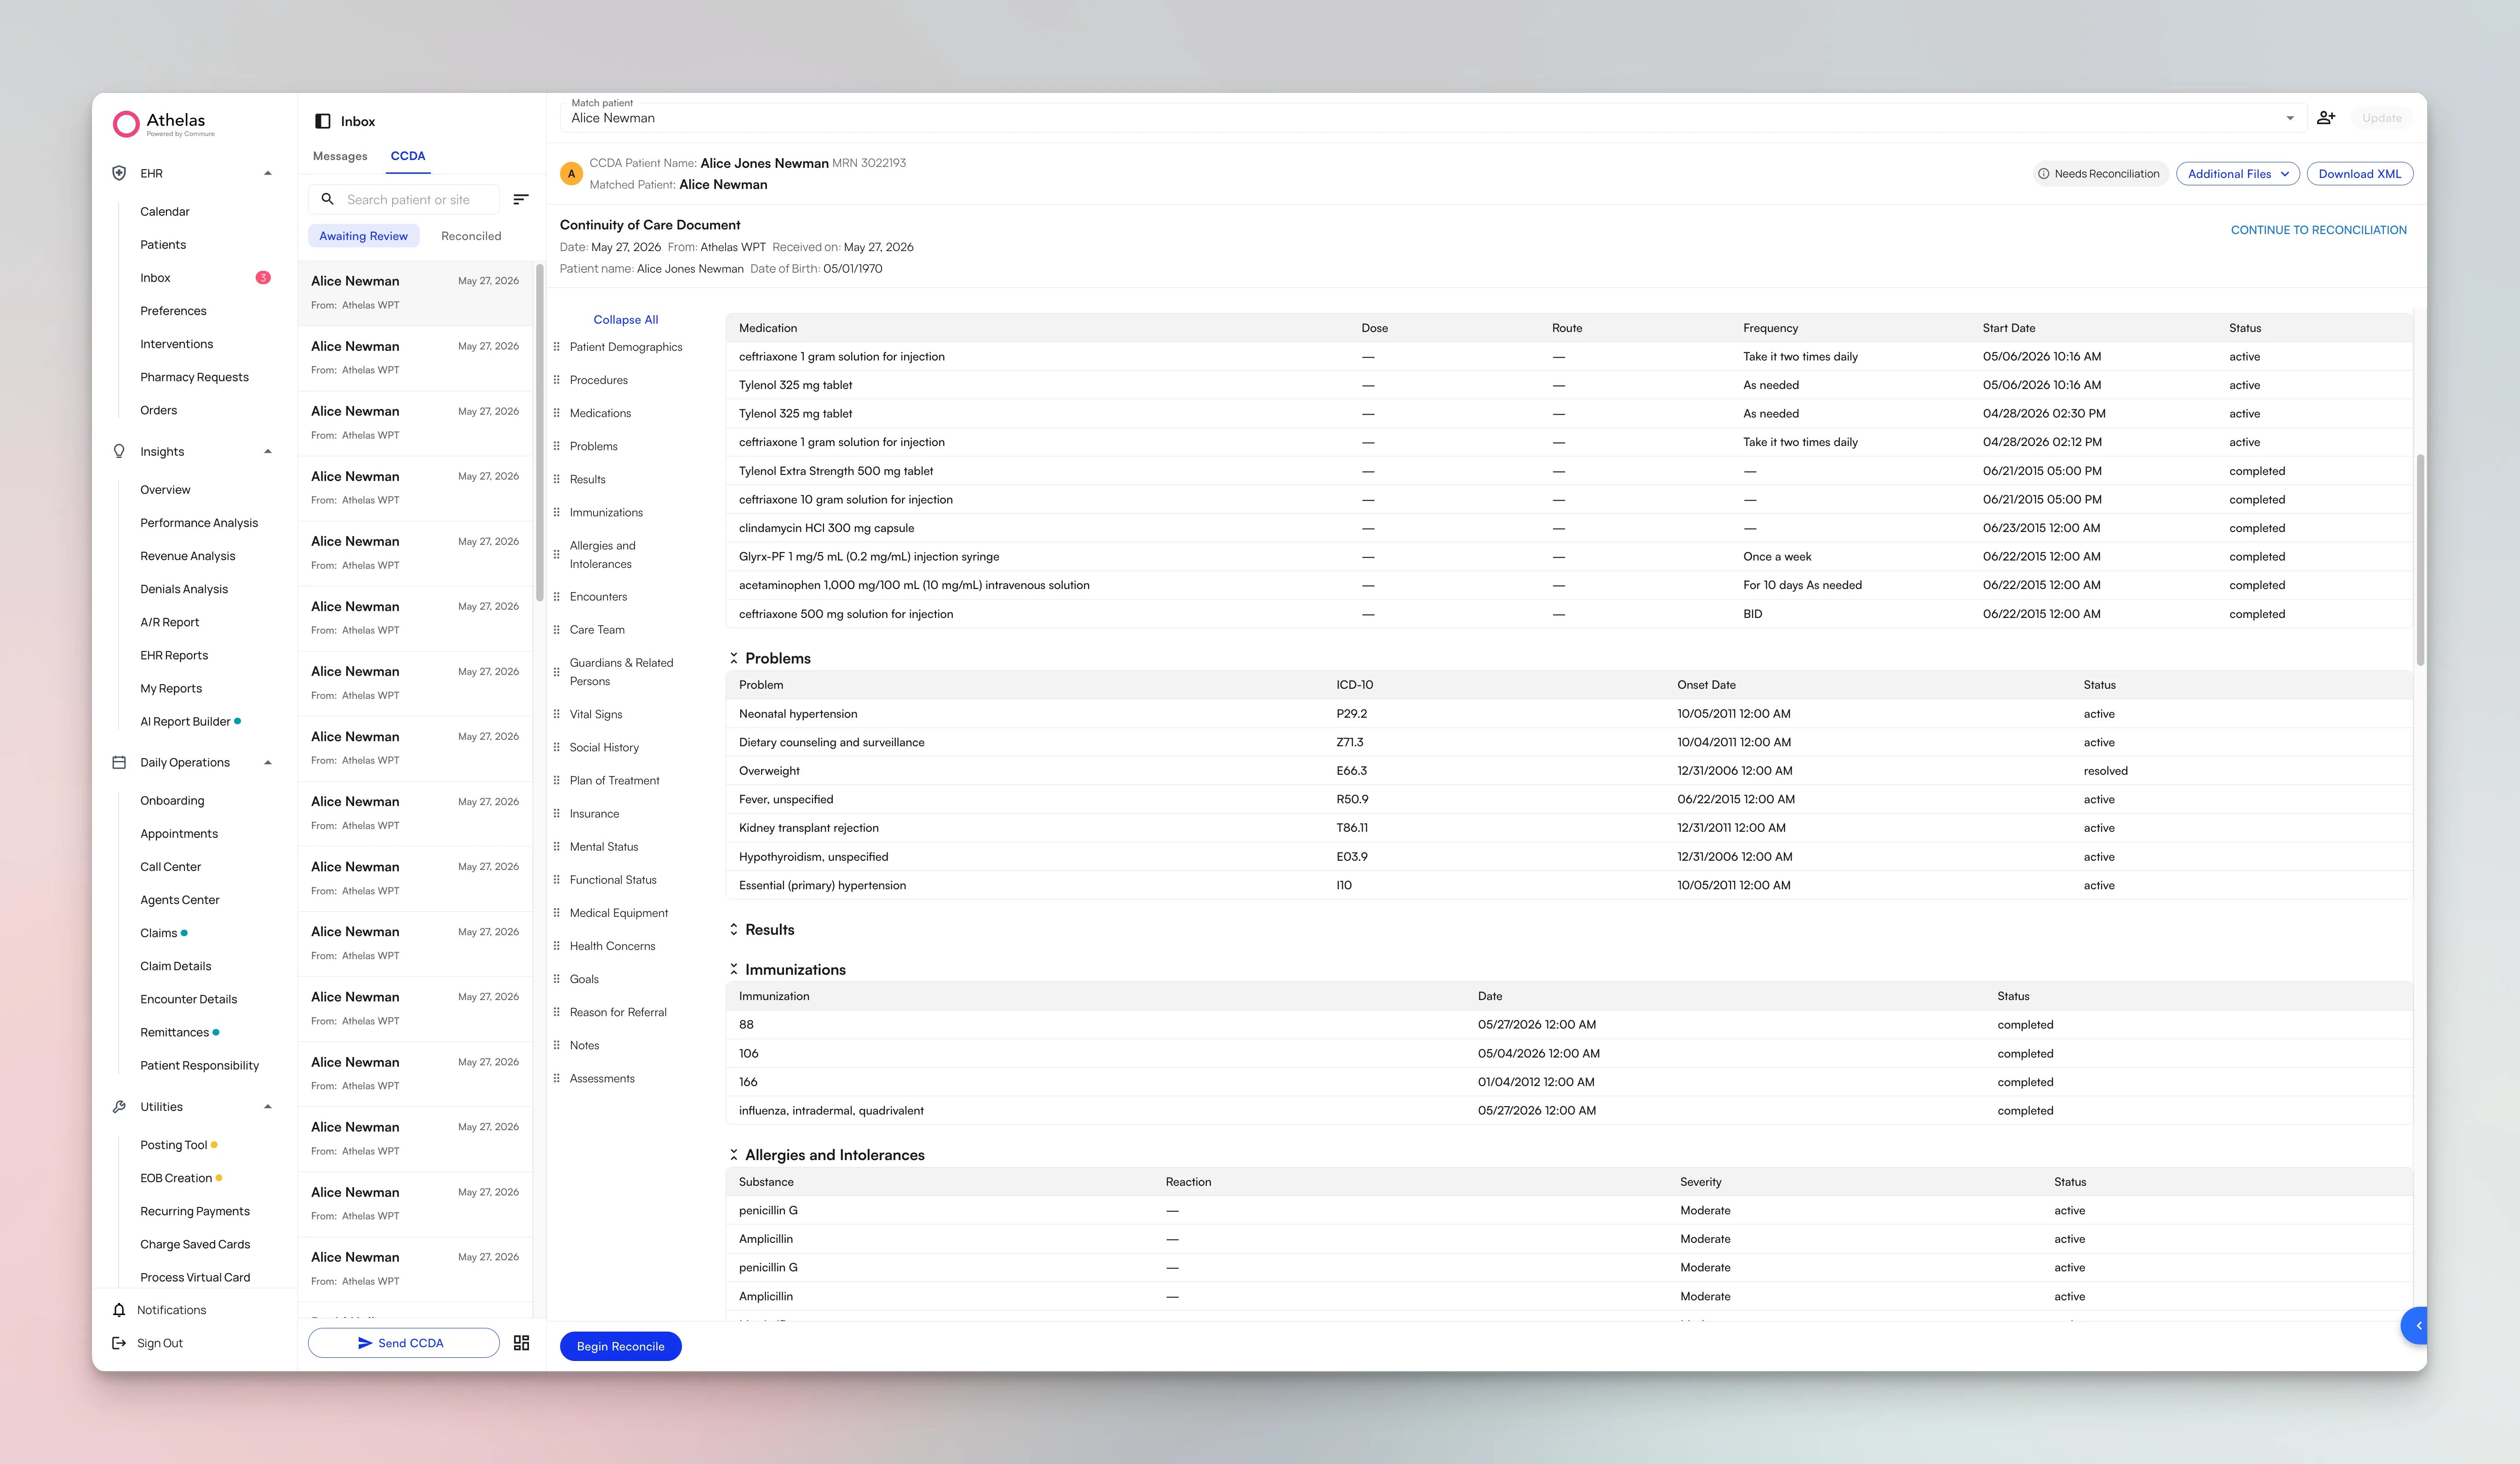2520x1464 pixels.
Task: Click the search magnifier icon
Action: click(x=327, y=199)
